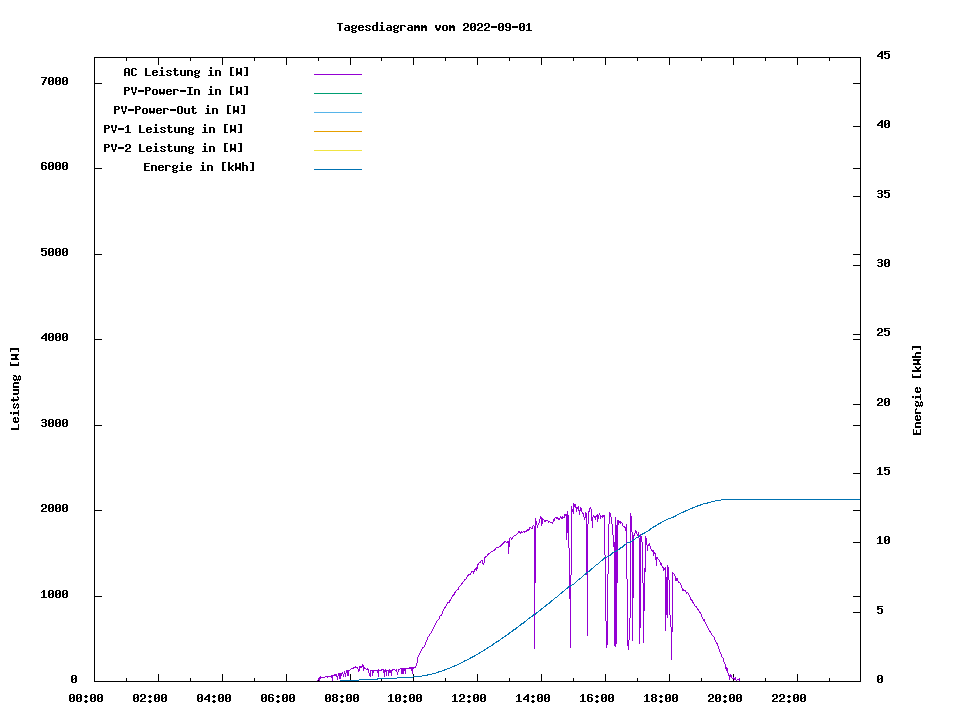Click the 08:00 time axis label
Image resolution: width=960 pixels, height=720 pixels.
coord(341,698)
